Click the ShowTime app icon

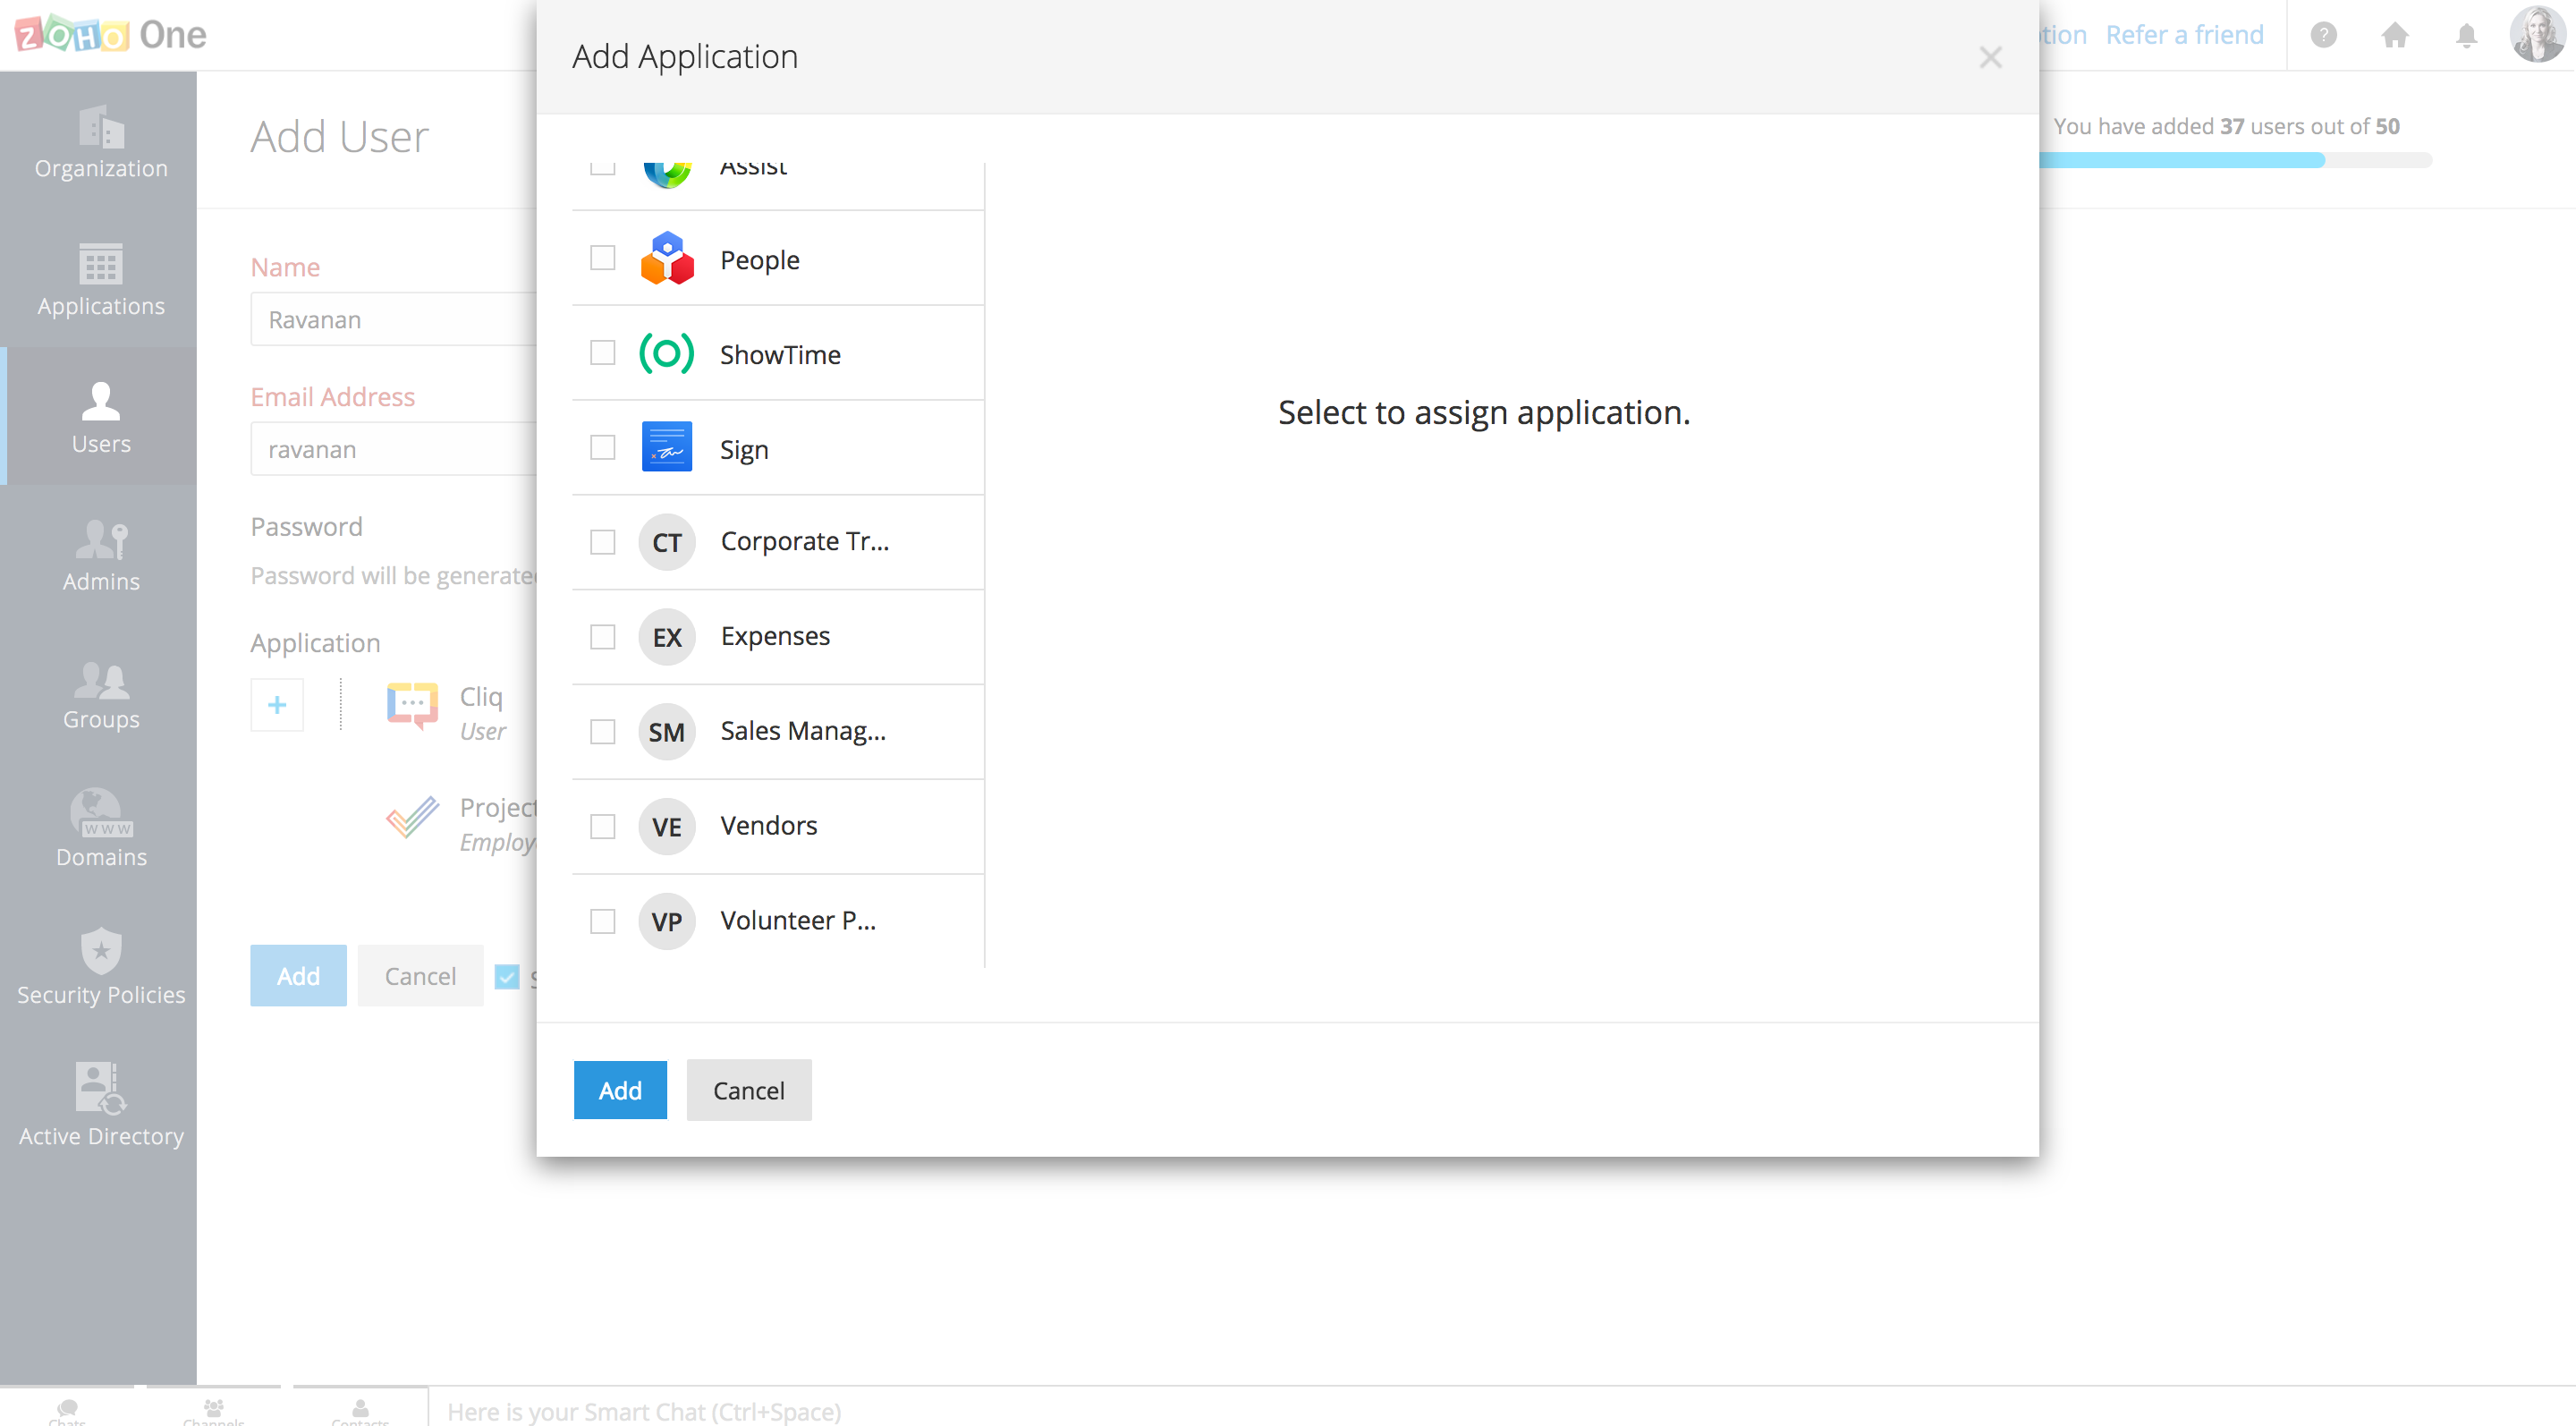click(667, 353)
